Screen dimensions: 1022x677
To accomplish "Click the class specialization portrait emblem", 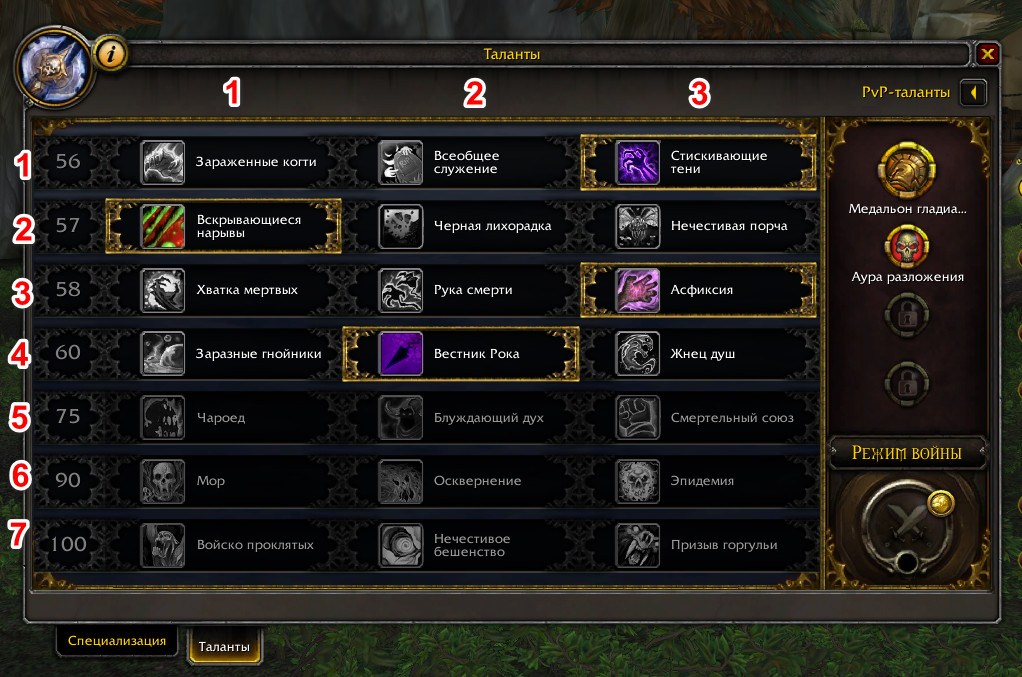I will [x=54, y=66].
